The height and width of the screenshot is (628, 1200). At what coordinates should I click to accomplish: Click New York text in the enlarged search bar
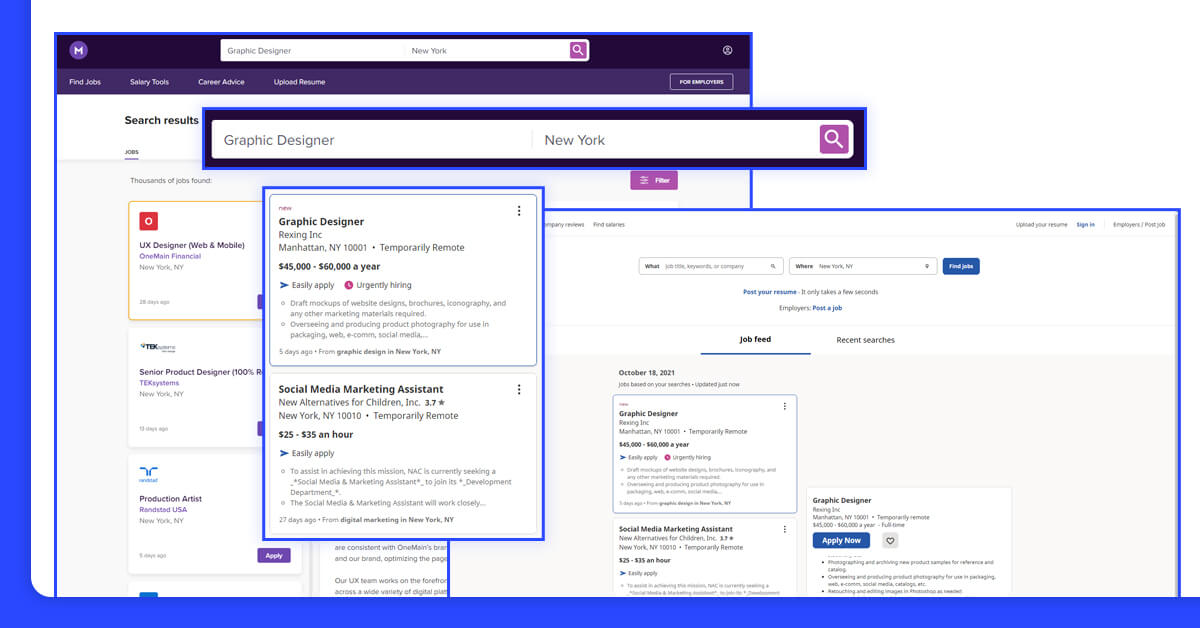[575, 140]
